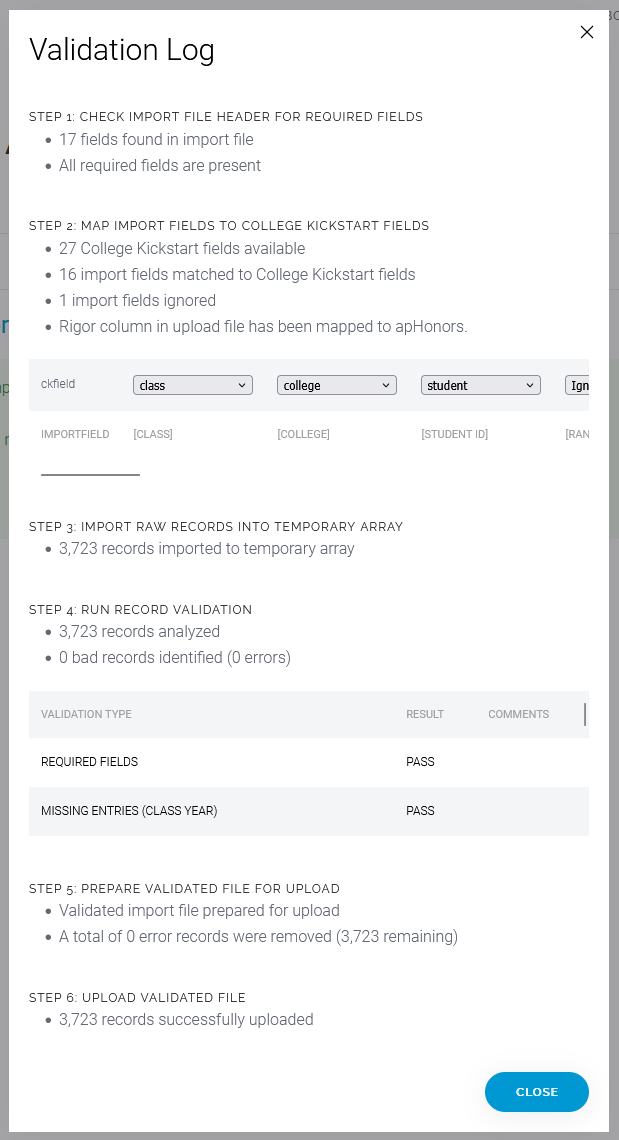The height and width of the screenshot is (1140, 619).
Task: Click the 'STEP 6: UPLOAD VALIDATED FILE' heading
Action: pyautogui.click(x=137, y=998)
